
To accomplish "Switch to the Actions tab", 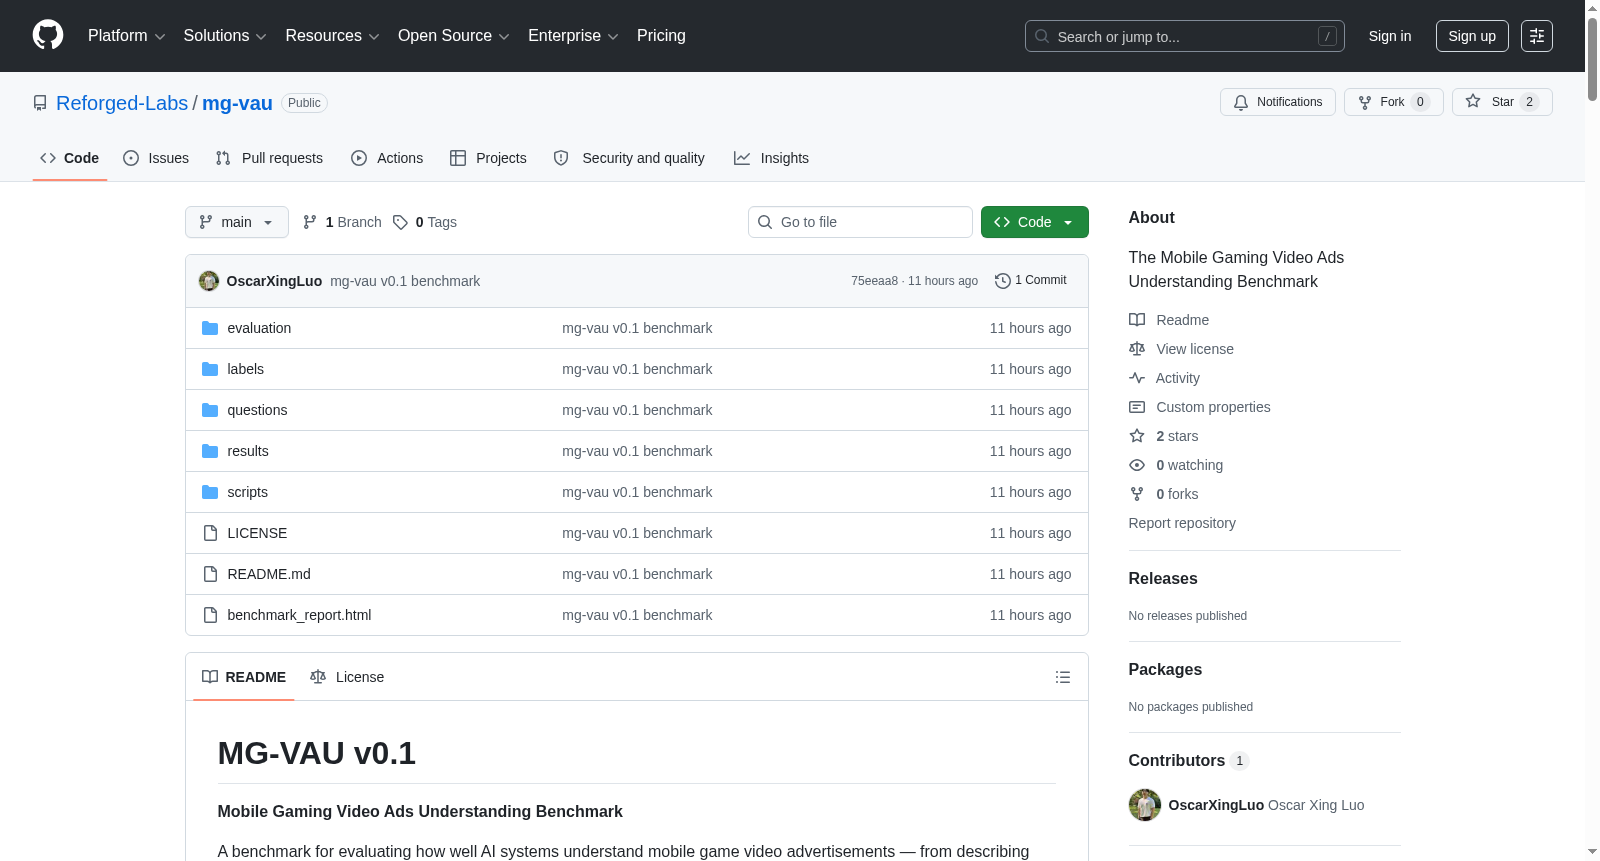I will pyautogui.click(x=387, y=158).
